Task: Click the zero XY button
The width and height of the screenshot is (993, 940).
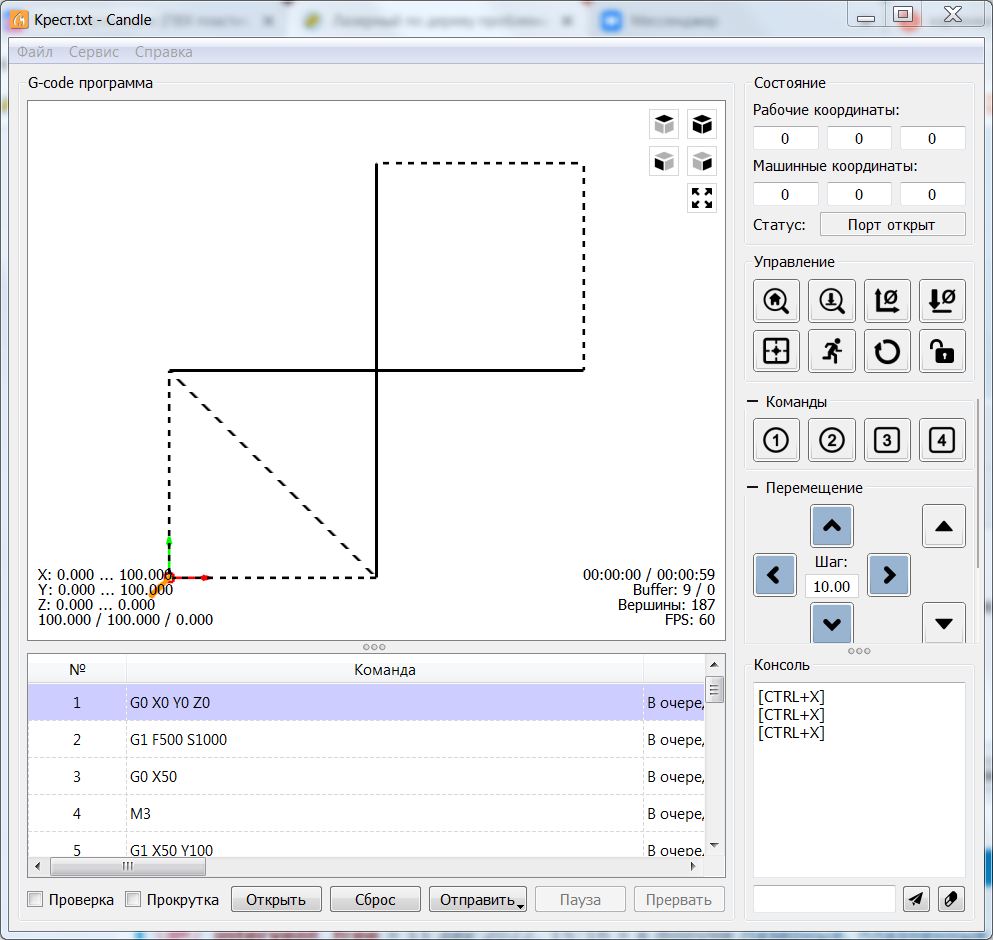Action: (x=887, y=301)
